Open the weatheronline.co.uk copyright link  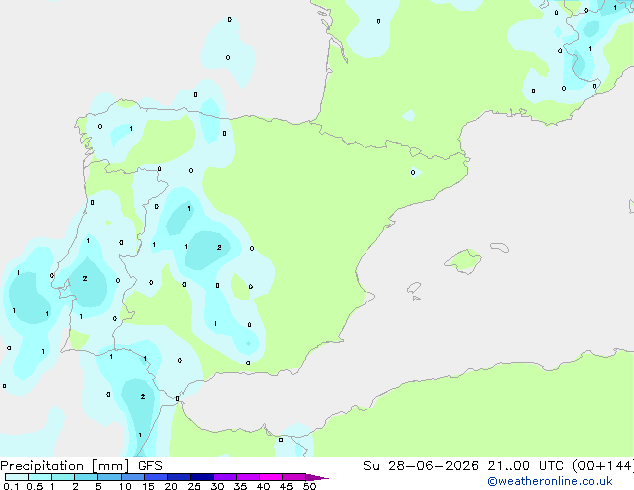[x=549, y=481]
